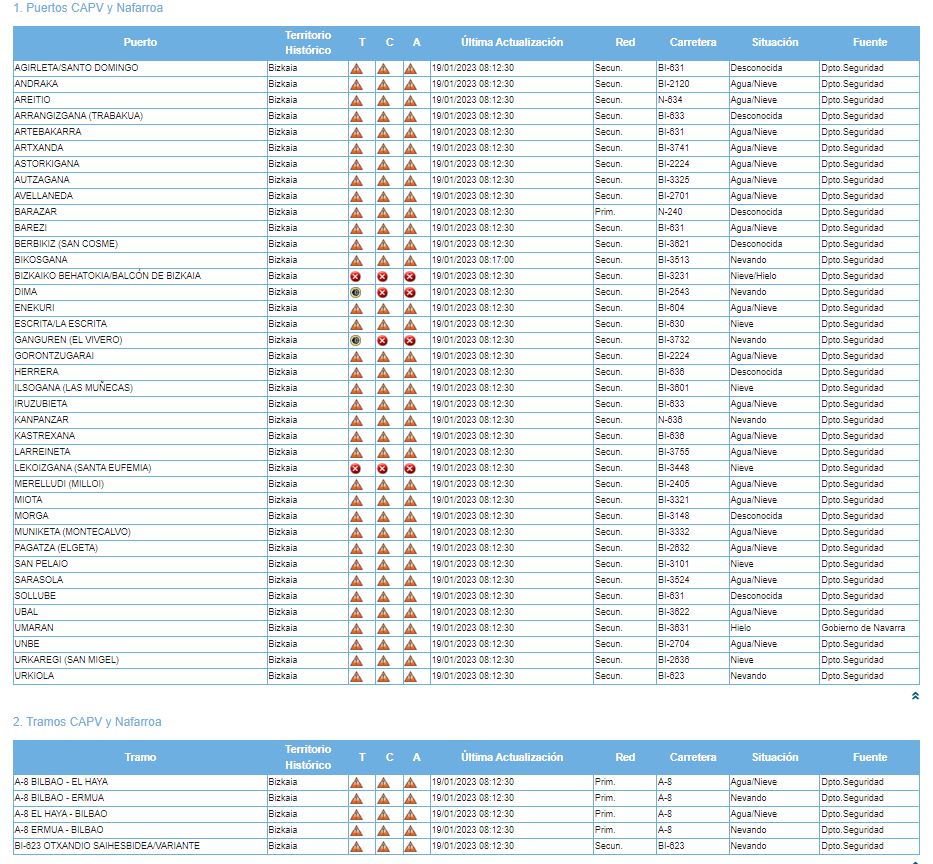Click double-chevron up arrow below Puertos table
This screenshot has height=864, width=933.
pos(915,696)
